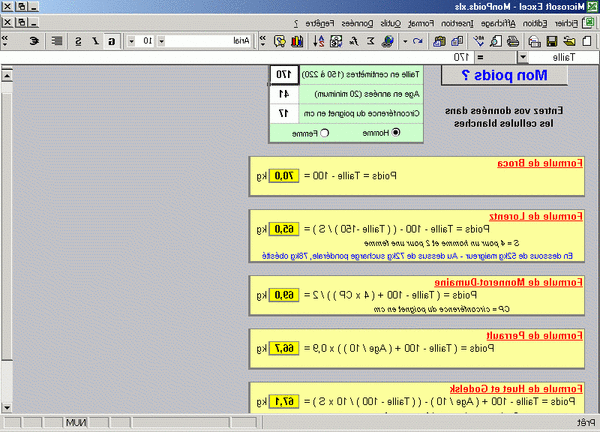Click the AutoSum sigma icon
The height and width of the screenshot is (432, 600).
[x=371, y=41]
